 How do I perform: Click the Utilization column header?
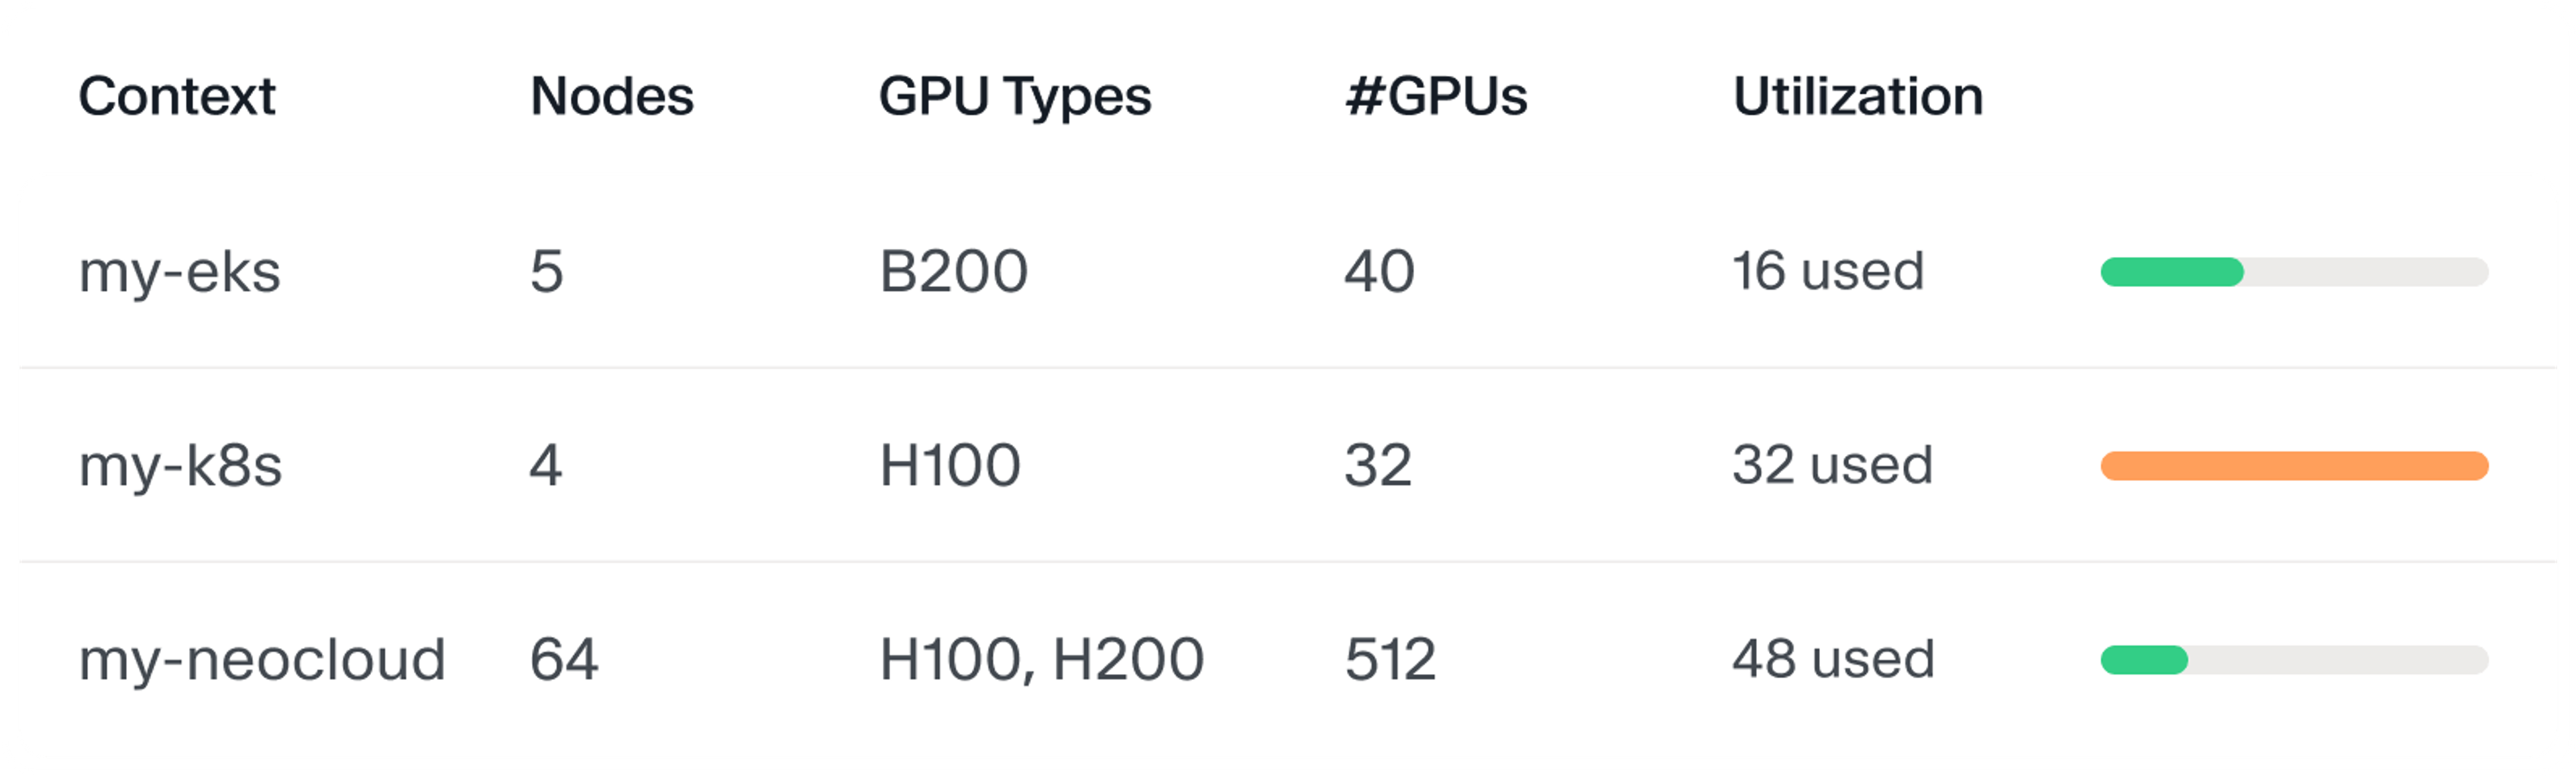tap(1858, 97)
